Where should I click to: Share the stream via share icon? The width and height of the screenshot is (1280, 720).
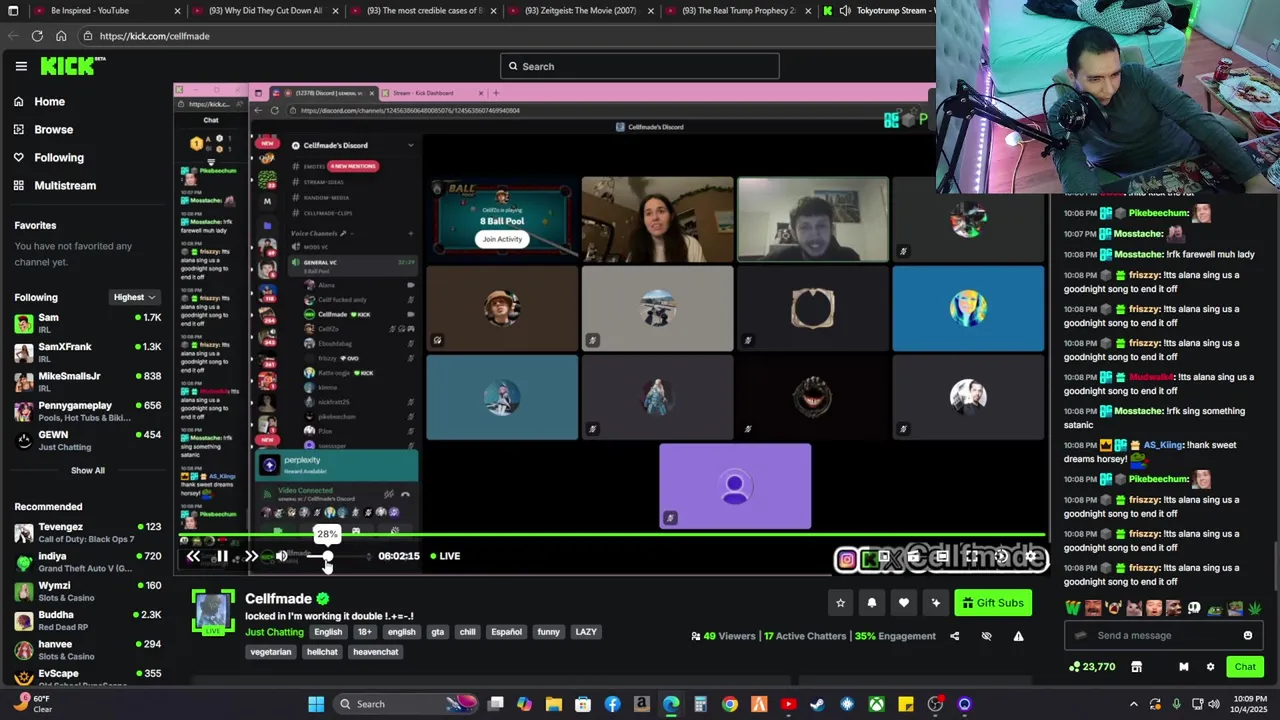[x=954, y=636]
